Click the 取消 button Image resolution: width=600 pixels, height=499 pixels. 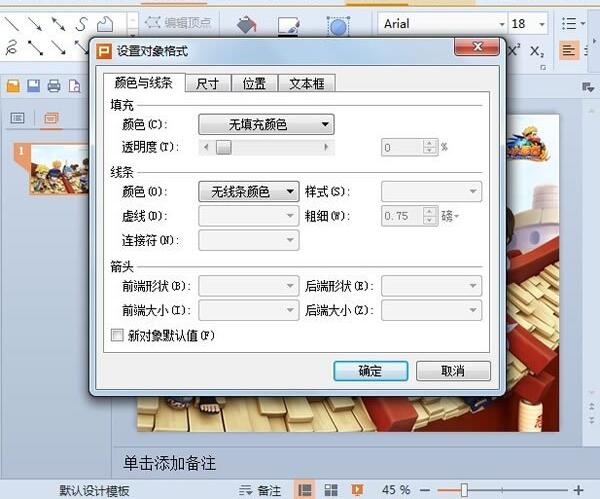(x=453, y=371)
